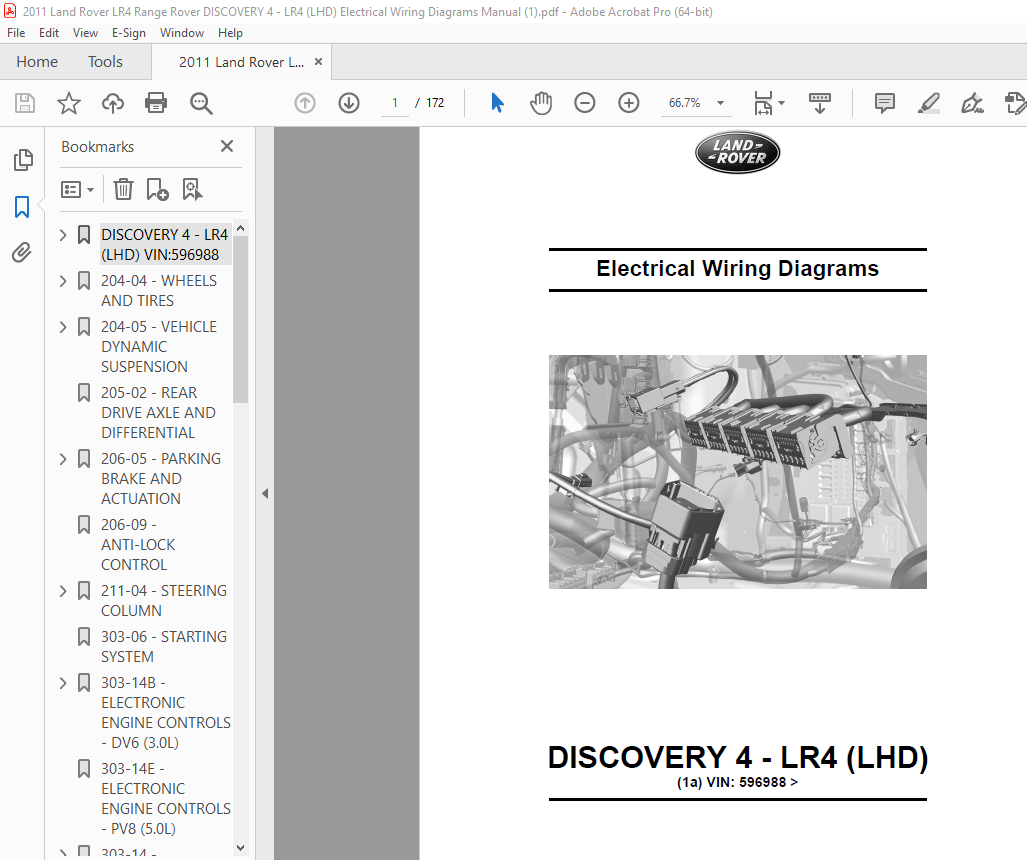Open the E-Sign menu
The width and height of the screenshot is (1027, 860).
click(x=128, y=33)
